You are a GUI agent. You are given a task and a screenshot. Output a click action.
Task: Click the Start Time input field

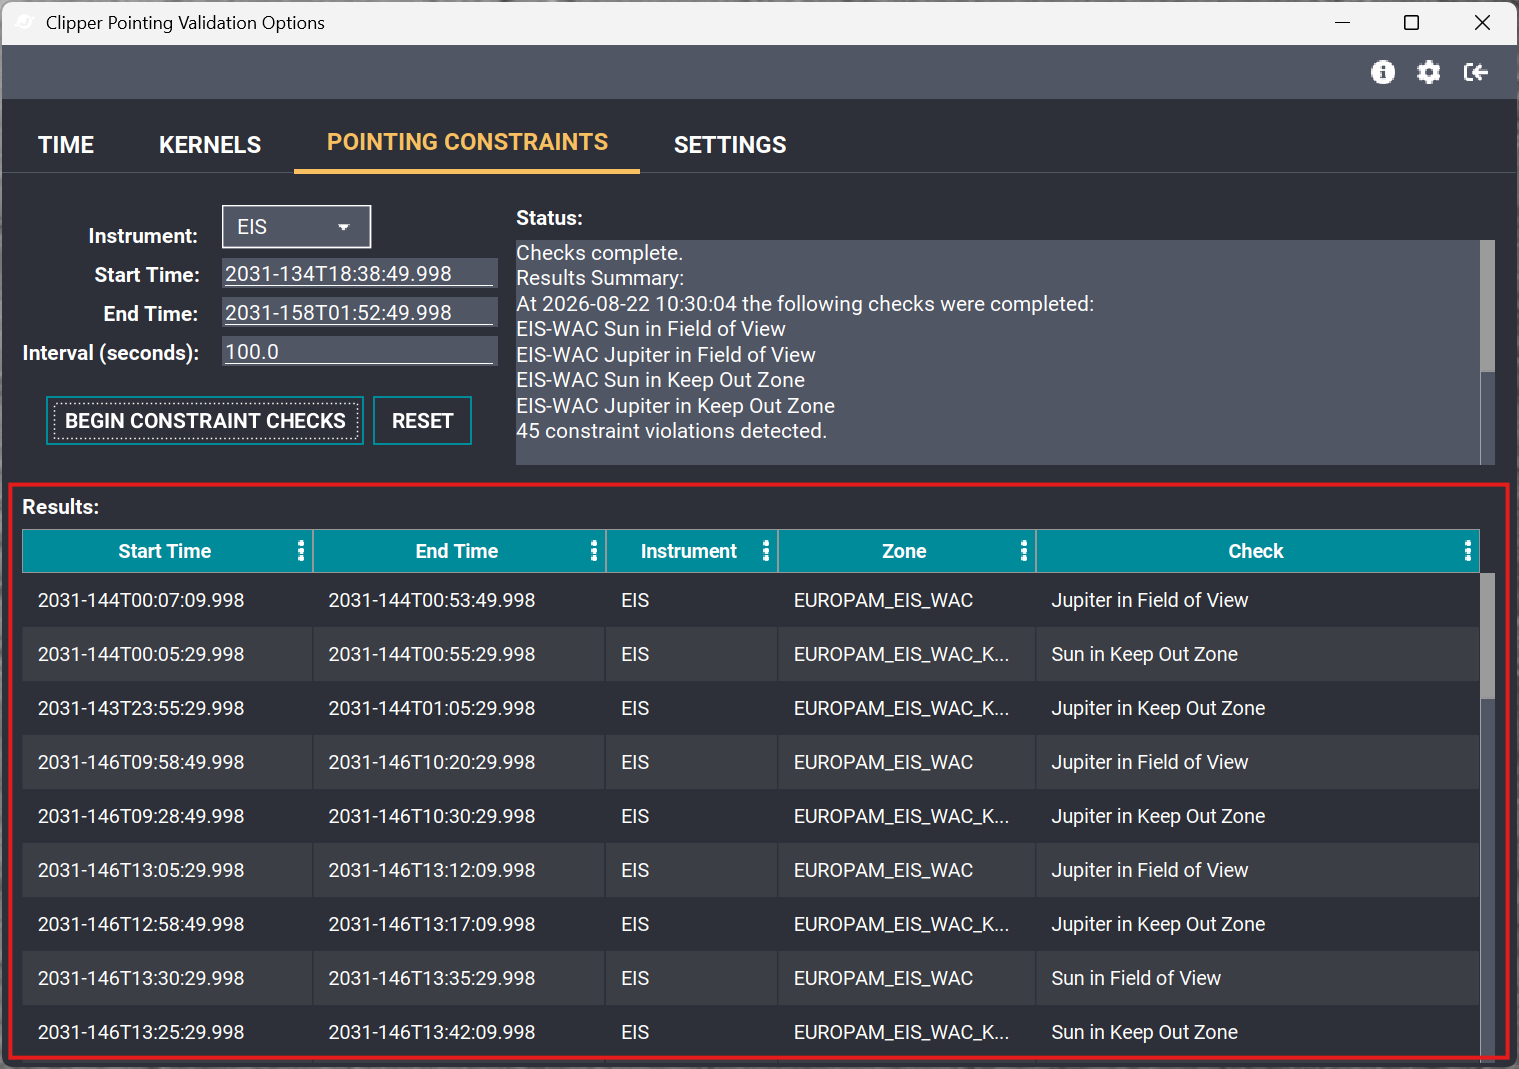pyautogui.click(x=359, y=273)
